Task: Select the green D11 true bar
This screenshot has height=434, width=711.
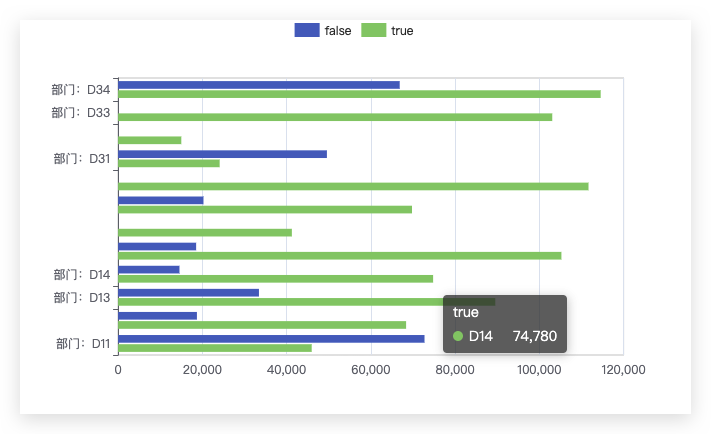Action: (x=215, y=348)
